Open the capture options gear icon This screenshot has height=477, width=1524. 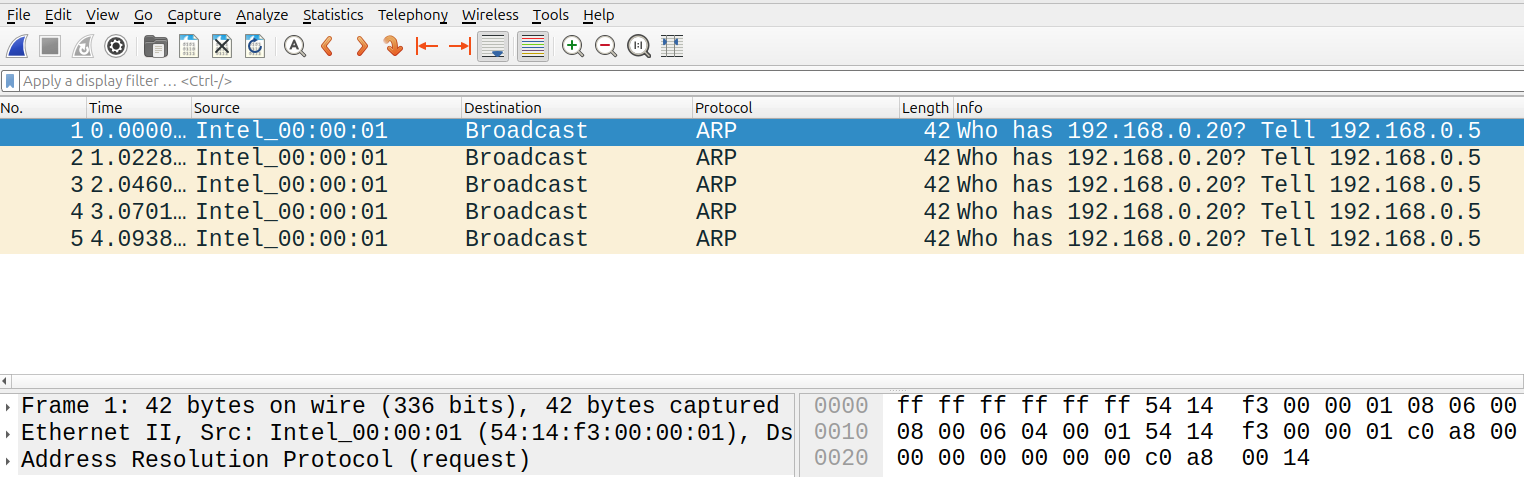116,46
